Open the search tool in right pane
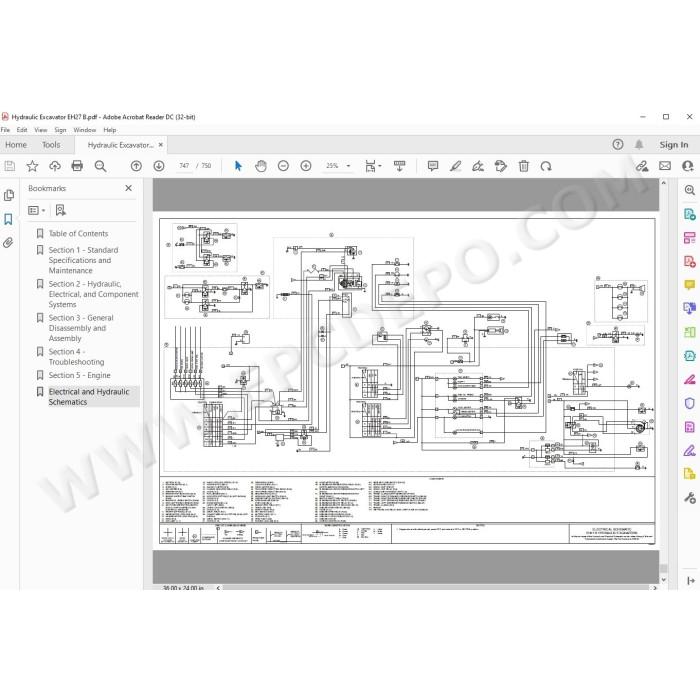 (690, 190)
